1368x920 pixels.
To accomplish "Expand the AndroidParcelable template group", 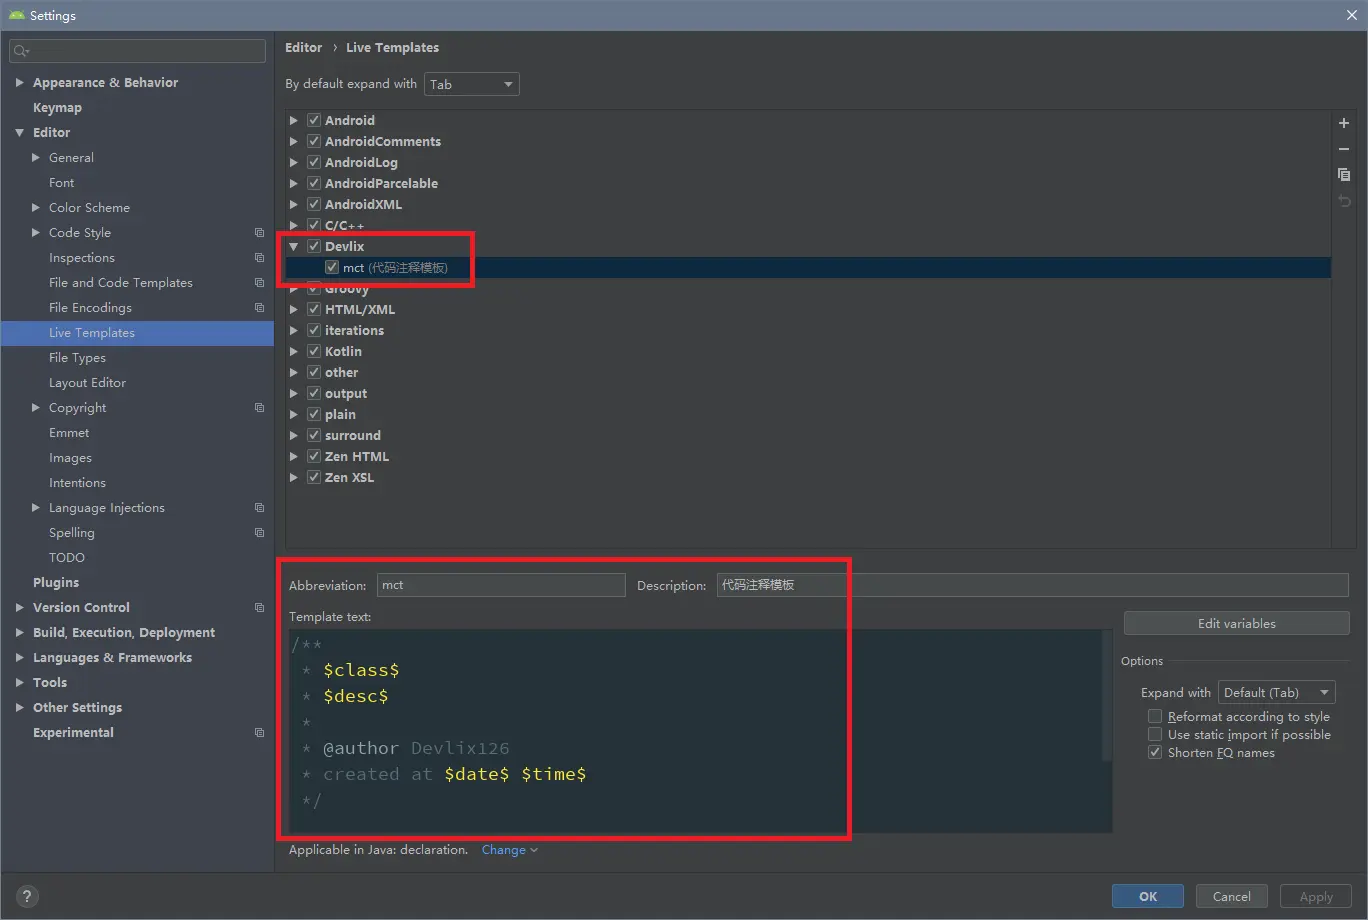I will point(294,183).
